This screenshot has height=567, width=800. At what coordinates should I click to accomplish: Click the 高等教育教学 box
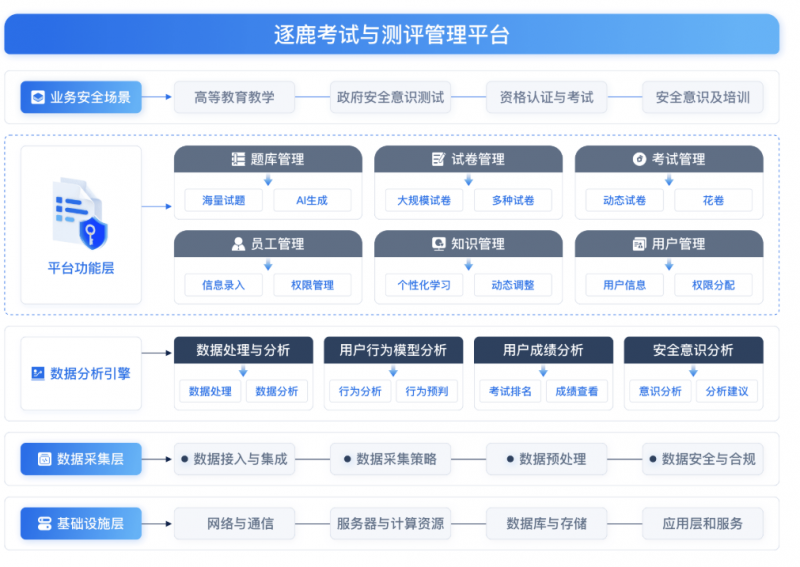[234, 97]
